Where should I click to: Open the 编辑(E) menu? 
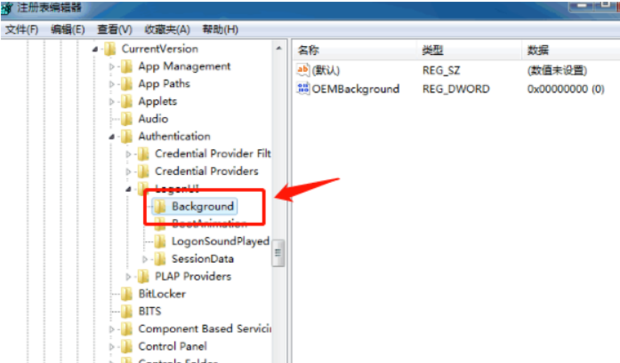click(x=68, y=30)
